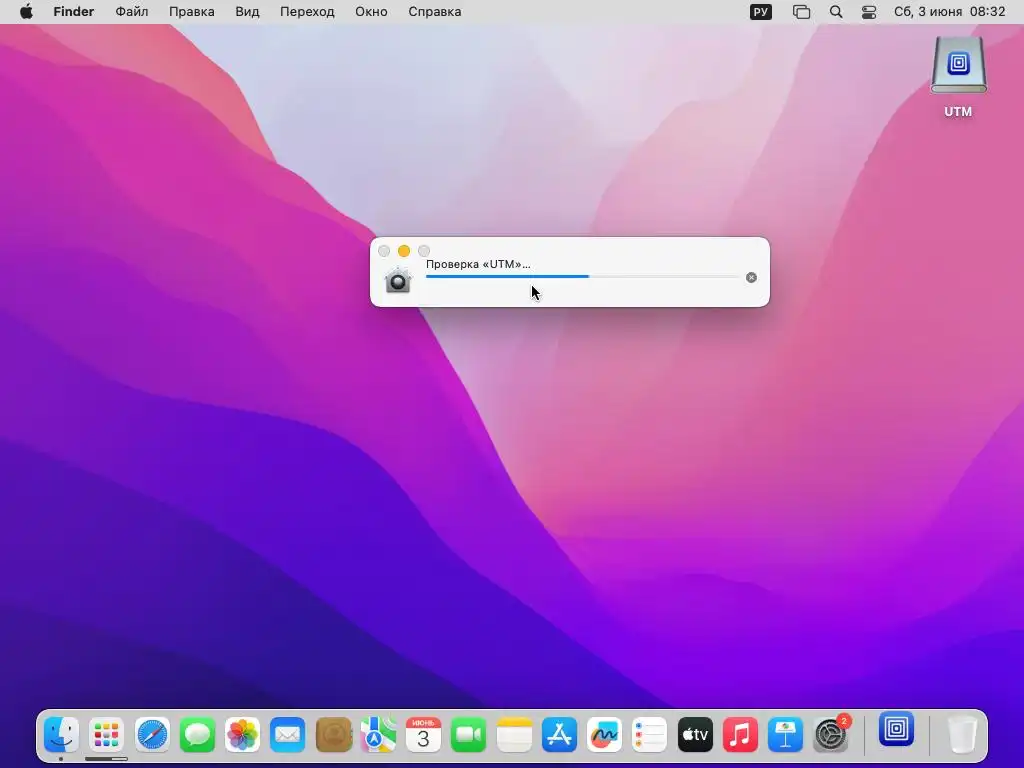Cancel the UTM verification with the X button
Screen dimensions: 1024x768
pyautogui.click(x=751, y=278)
